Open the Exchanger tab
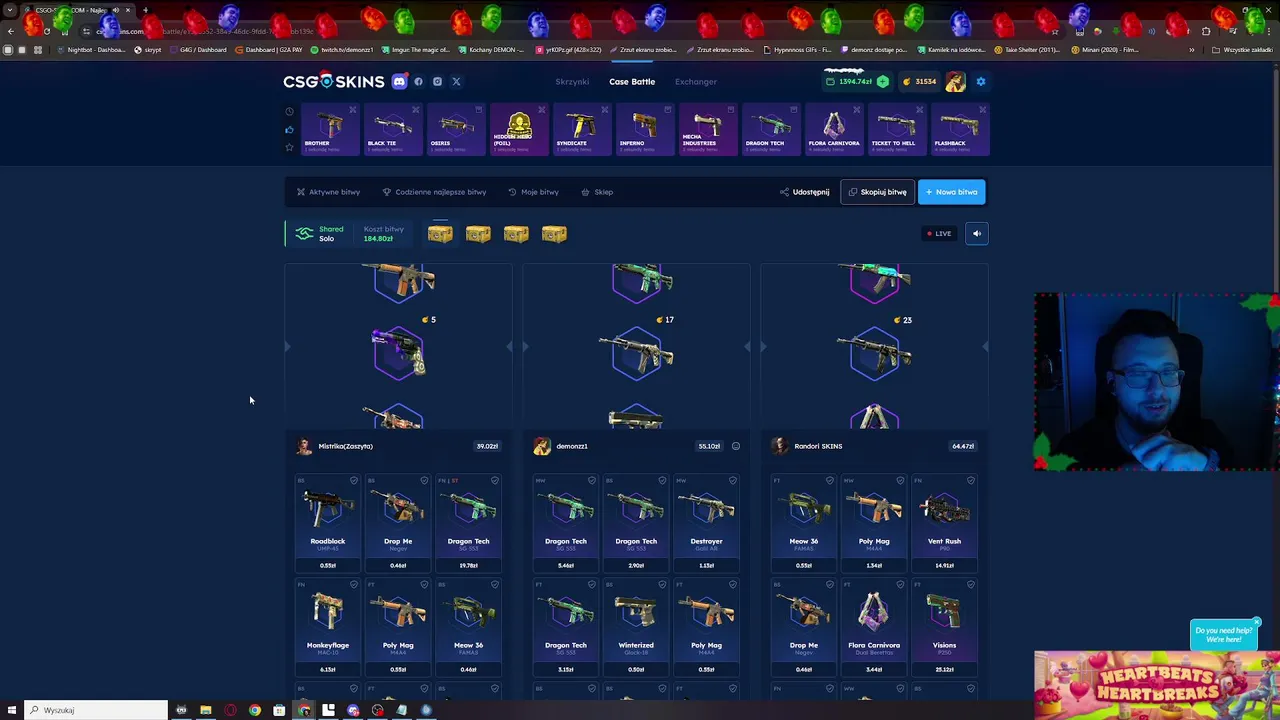 (x=696, y=82)
